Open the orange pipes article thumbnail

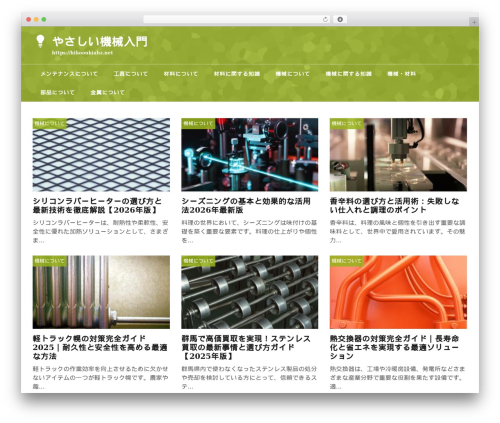[x=398, y=292]
